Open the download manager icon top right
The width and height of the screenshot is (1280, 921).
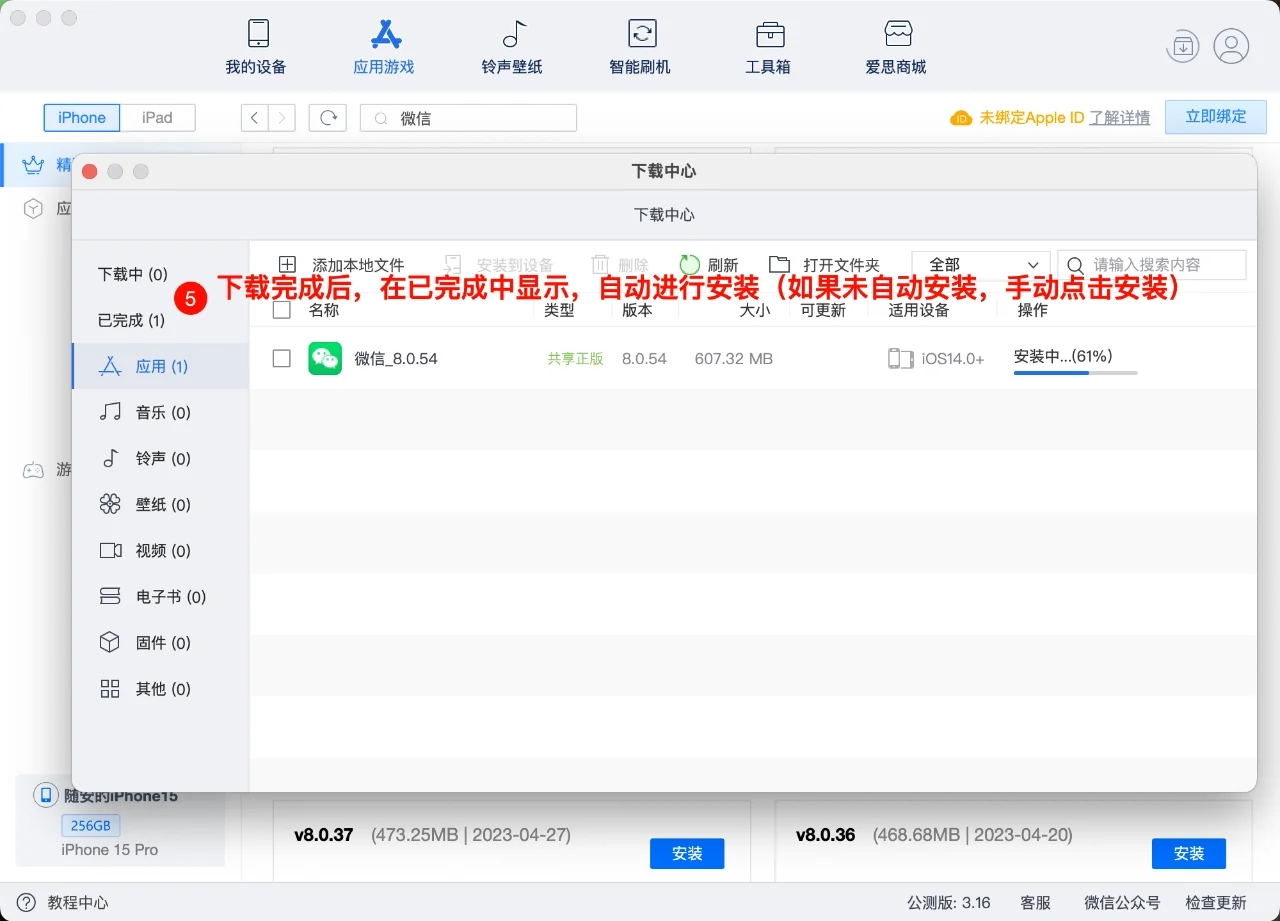point(1182,46)
